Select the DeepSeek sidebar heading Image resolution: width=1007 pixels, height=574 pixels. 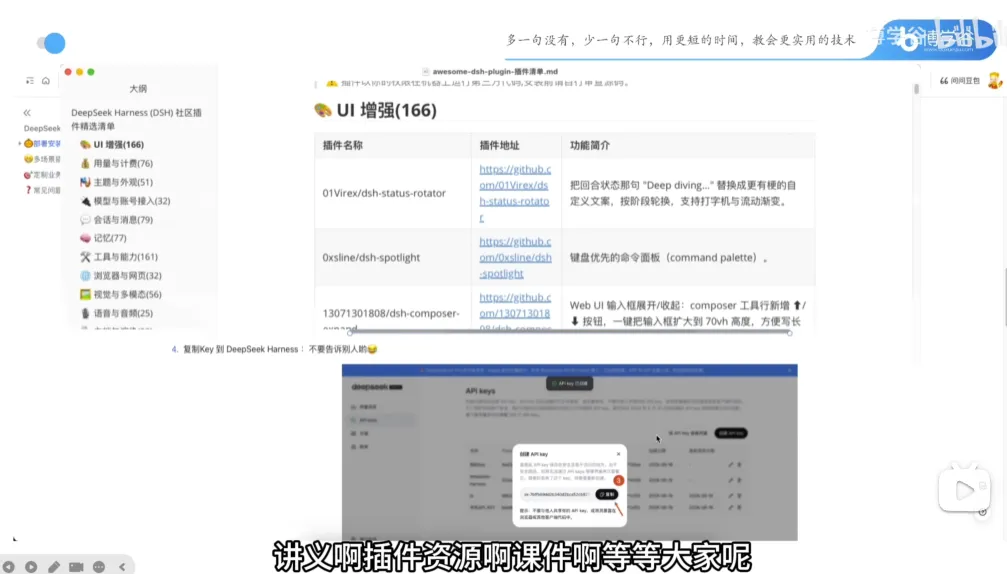[x=42, y=128]
